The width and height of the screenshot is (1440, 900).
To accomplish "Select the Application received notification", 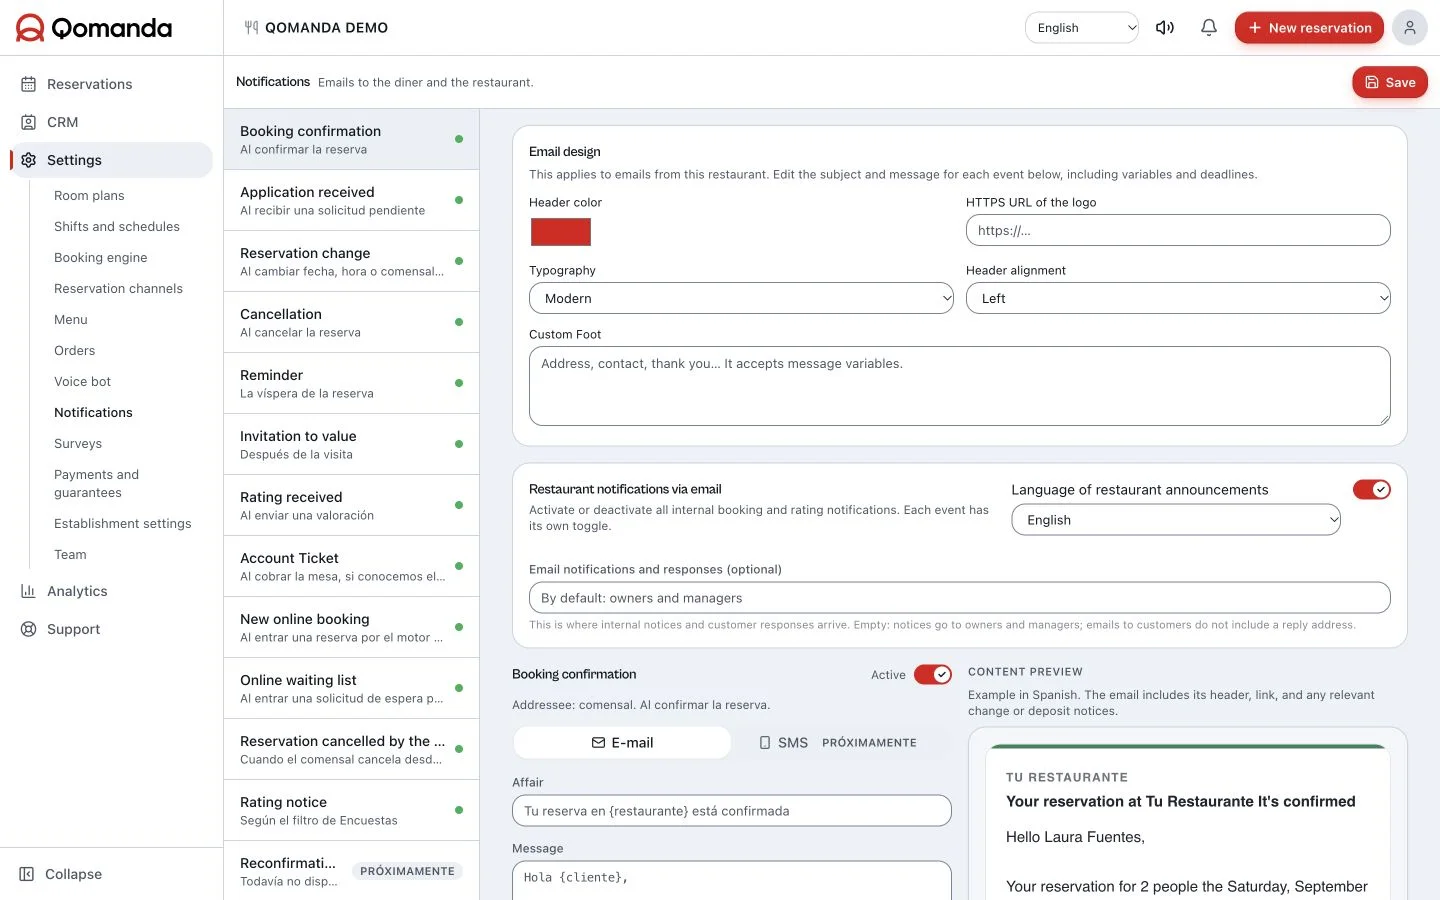I will pos(352,200).
